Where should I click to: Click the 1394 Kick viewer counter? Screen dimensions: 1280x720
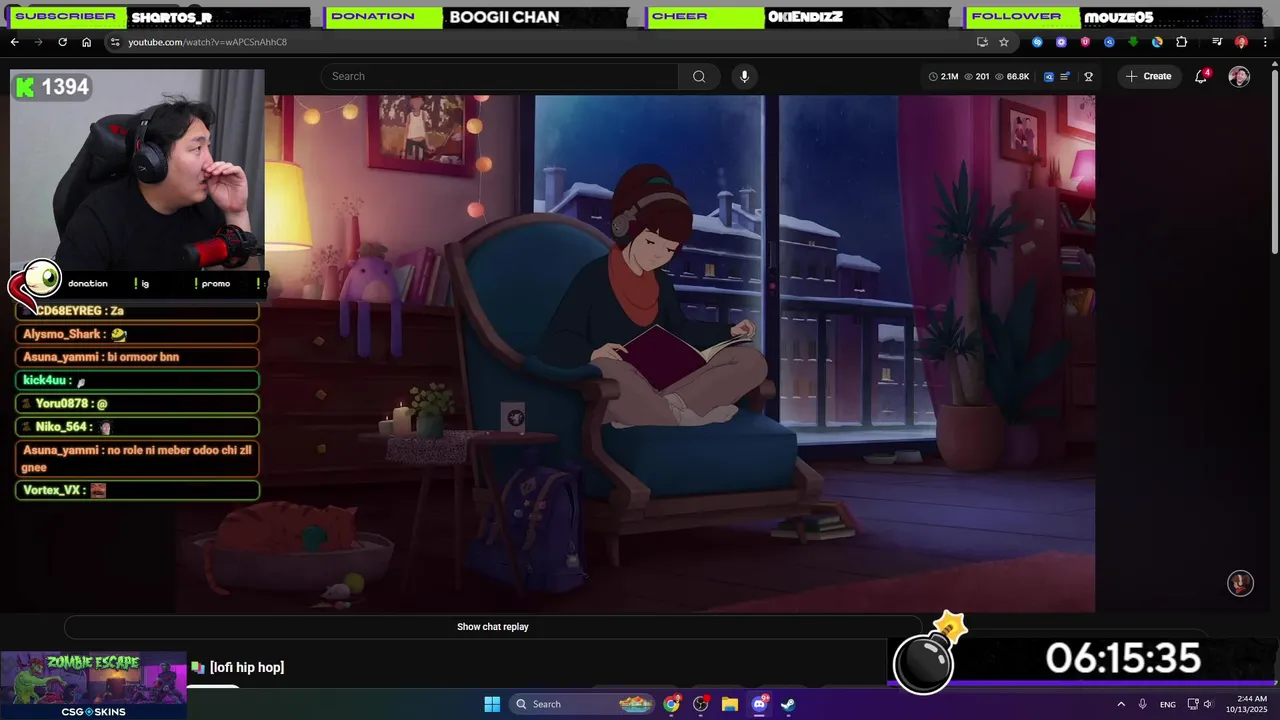(x=53, y=87)
